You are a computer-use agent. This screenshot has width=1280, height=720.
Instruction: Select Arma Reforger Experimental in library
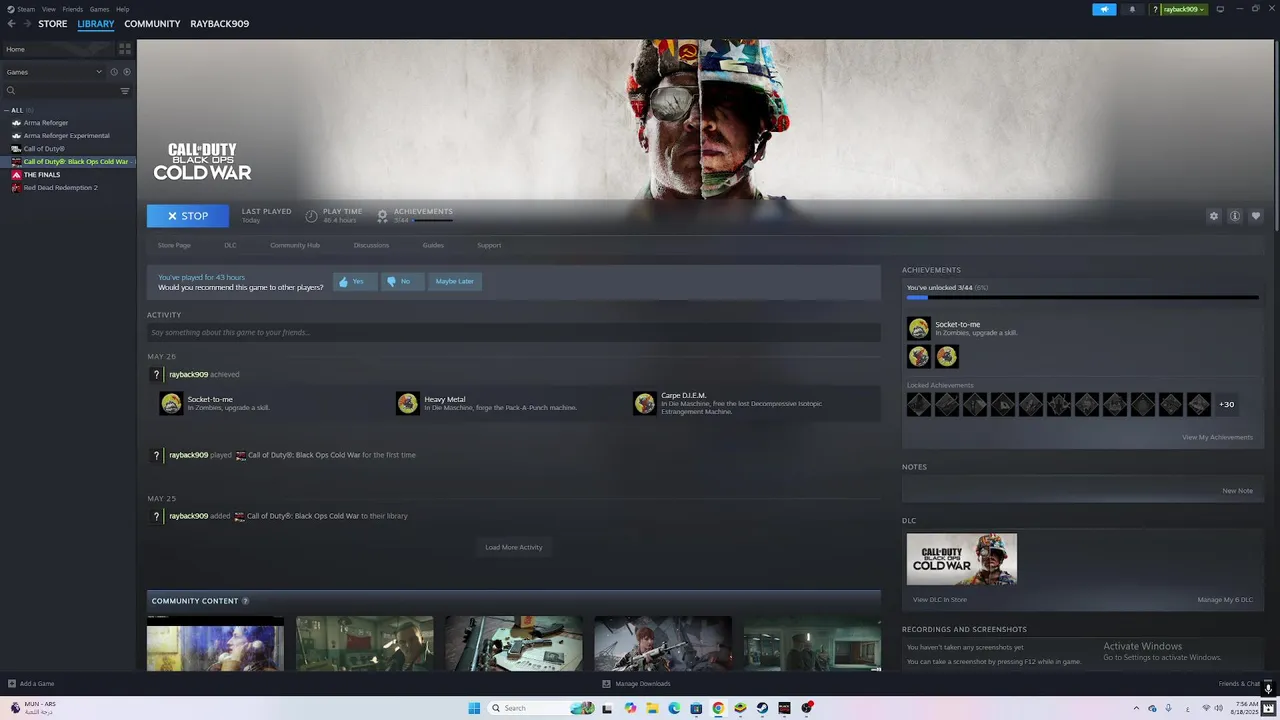(x=68, y=136)
